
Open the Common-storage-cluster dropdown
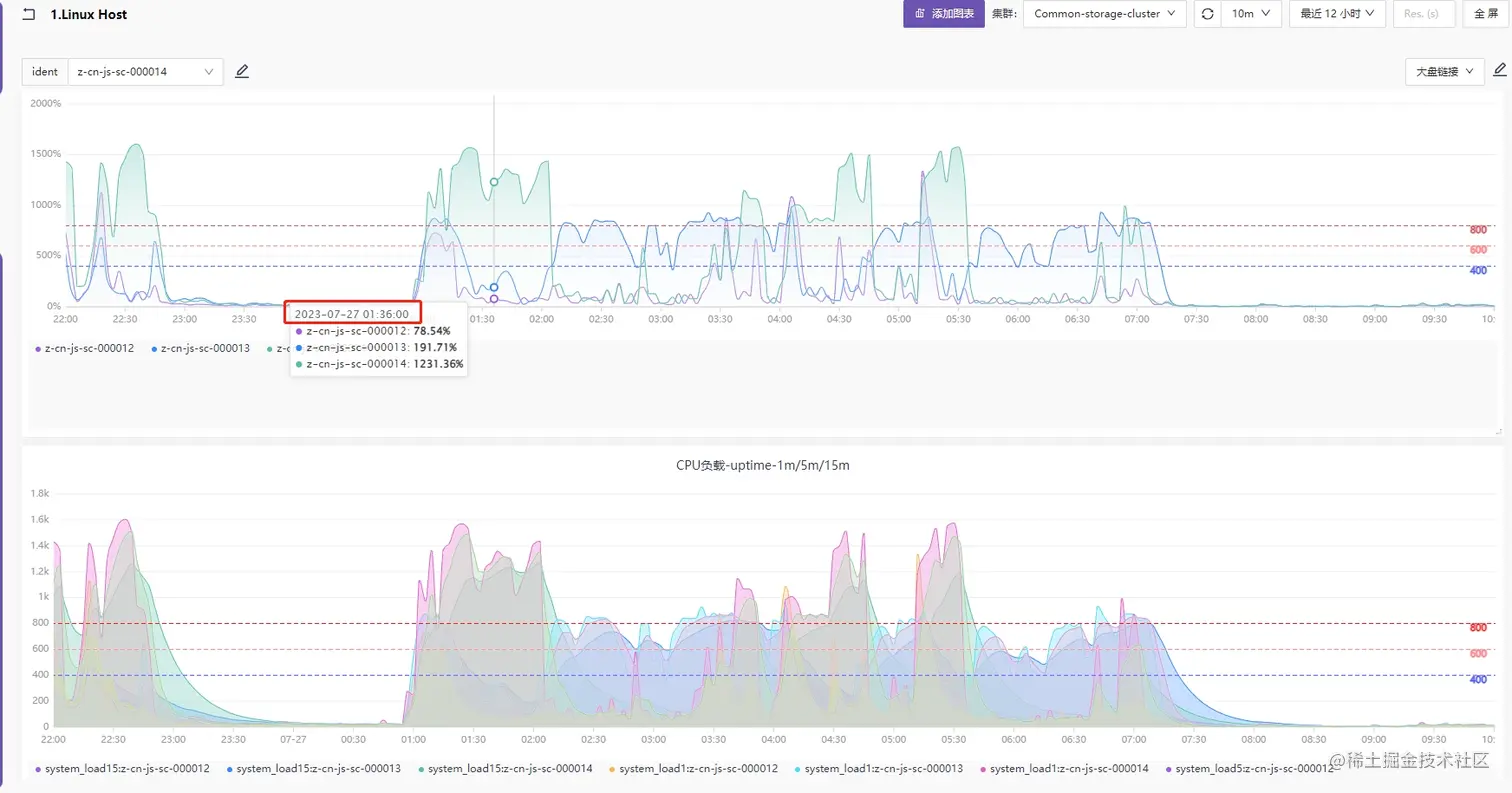(x=1104, y=14)
